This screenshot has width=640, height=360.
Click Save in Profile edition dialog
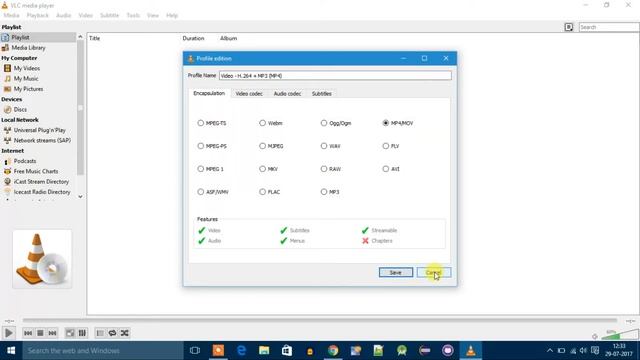point(396,272)
